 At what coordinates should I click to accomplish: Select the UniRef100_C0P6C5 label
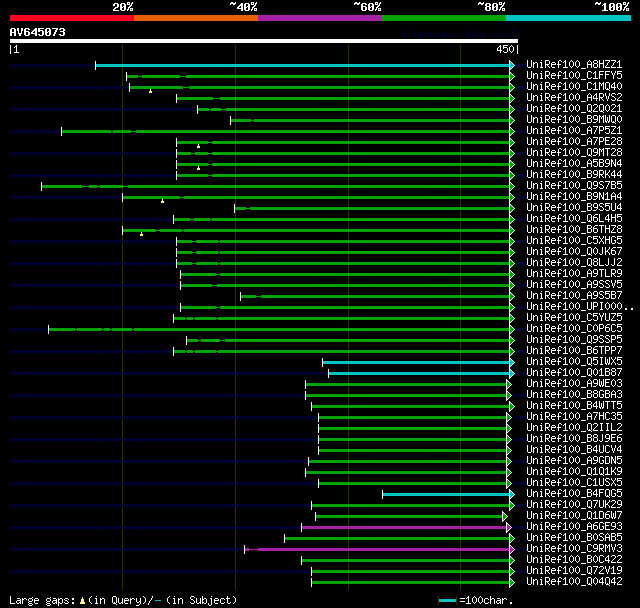(x=574, y=328)
